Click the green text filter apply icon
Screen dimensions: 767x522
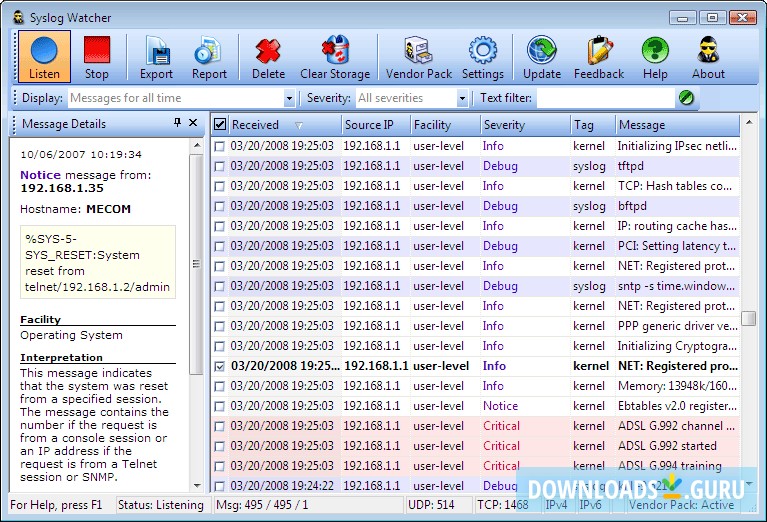click(x=686, y=98)
